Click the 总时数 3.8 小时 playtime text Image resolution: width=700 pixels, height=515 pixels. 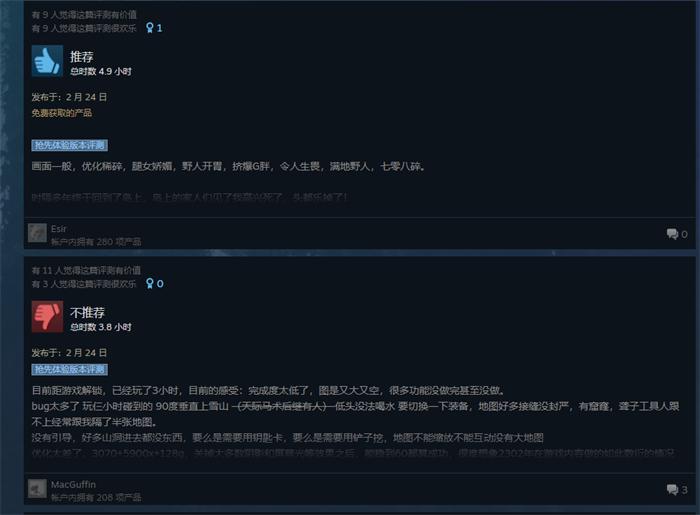point(101,327)
